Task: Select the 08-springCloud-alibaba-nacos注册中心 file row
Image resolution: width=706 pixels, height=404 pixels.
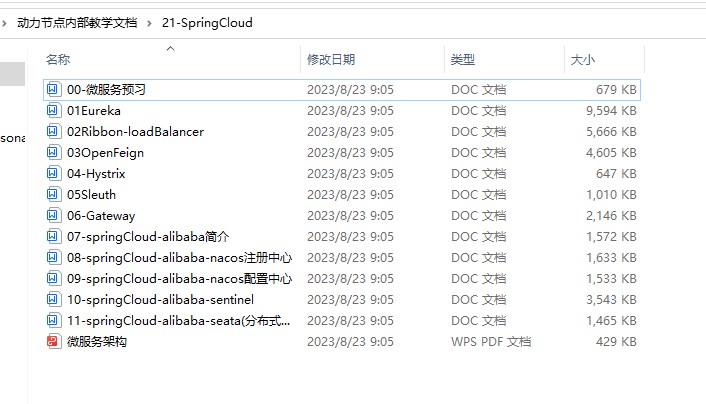Action: point(342,258)
